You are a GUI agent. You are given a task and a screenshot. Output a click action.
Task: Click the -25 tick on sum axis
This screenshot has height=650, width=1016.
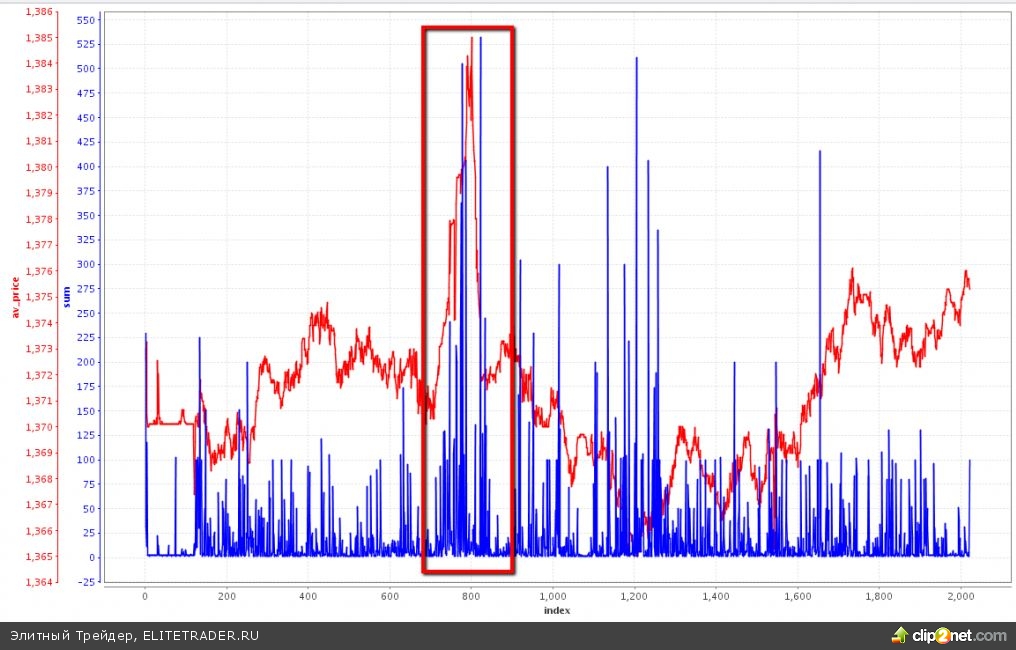(86, 582)
